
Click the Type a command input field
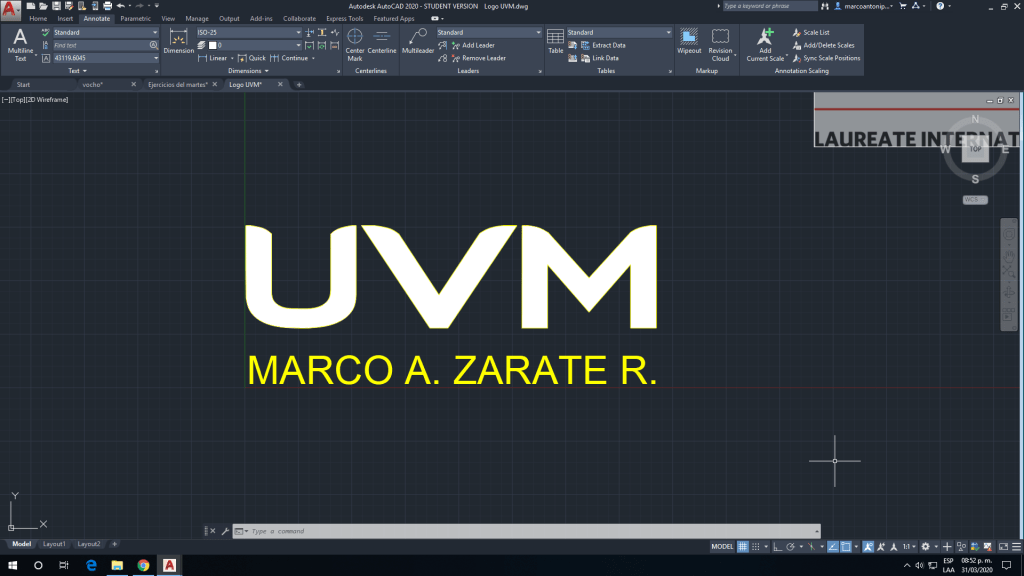click(530, 531)
